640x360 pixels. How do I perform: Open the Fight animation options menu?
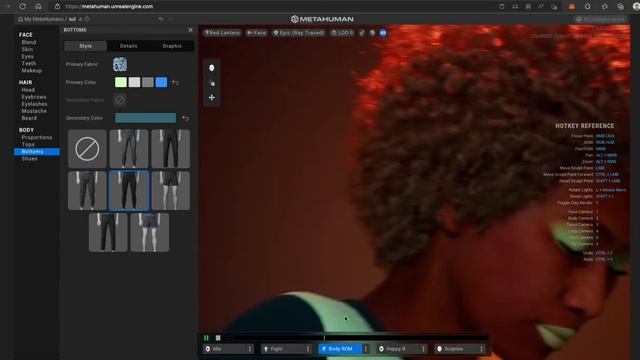[x=308, y=349]
